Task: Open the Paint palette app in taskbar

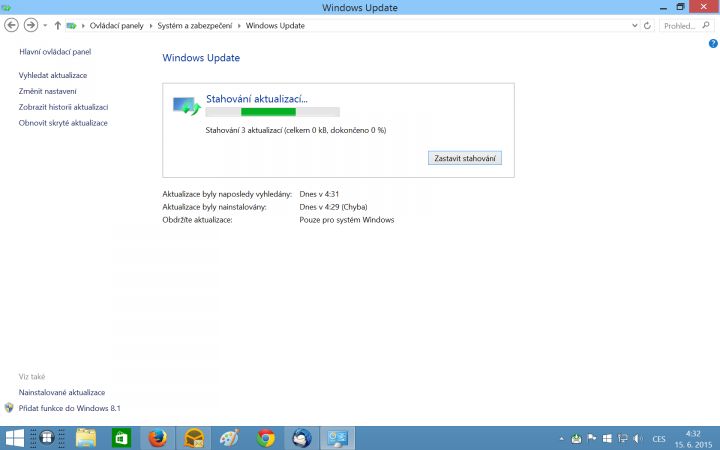Action: coord(230,438)
